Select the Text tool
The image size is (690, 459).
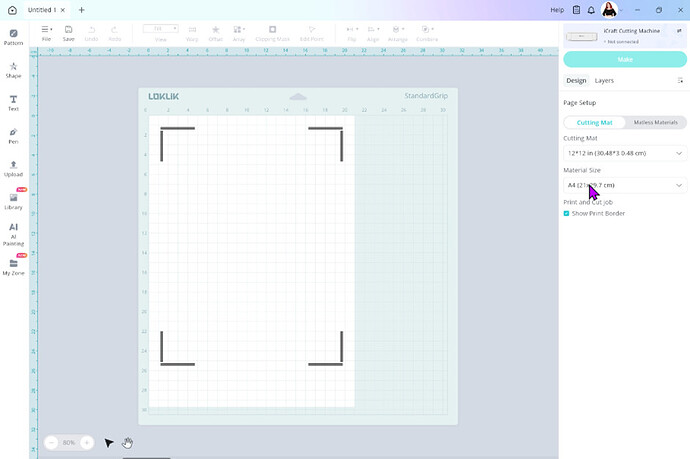point(13,102)
